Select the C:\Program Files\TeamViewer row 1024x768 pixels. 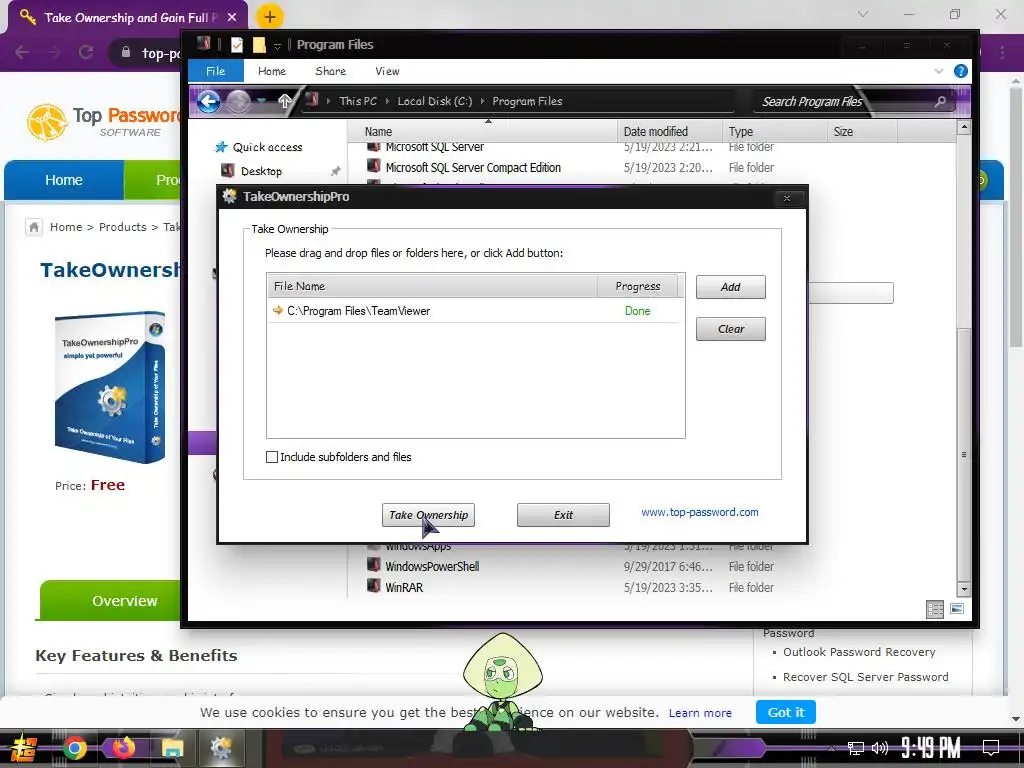click(x=475, y=311)
